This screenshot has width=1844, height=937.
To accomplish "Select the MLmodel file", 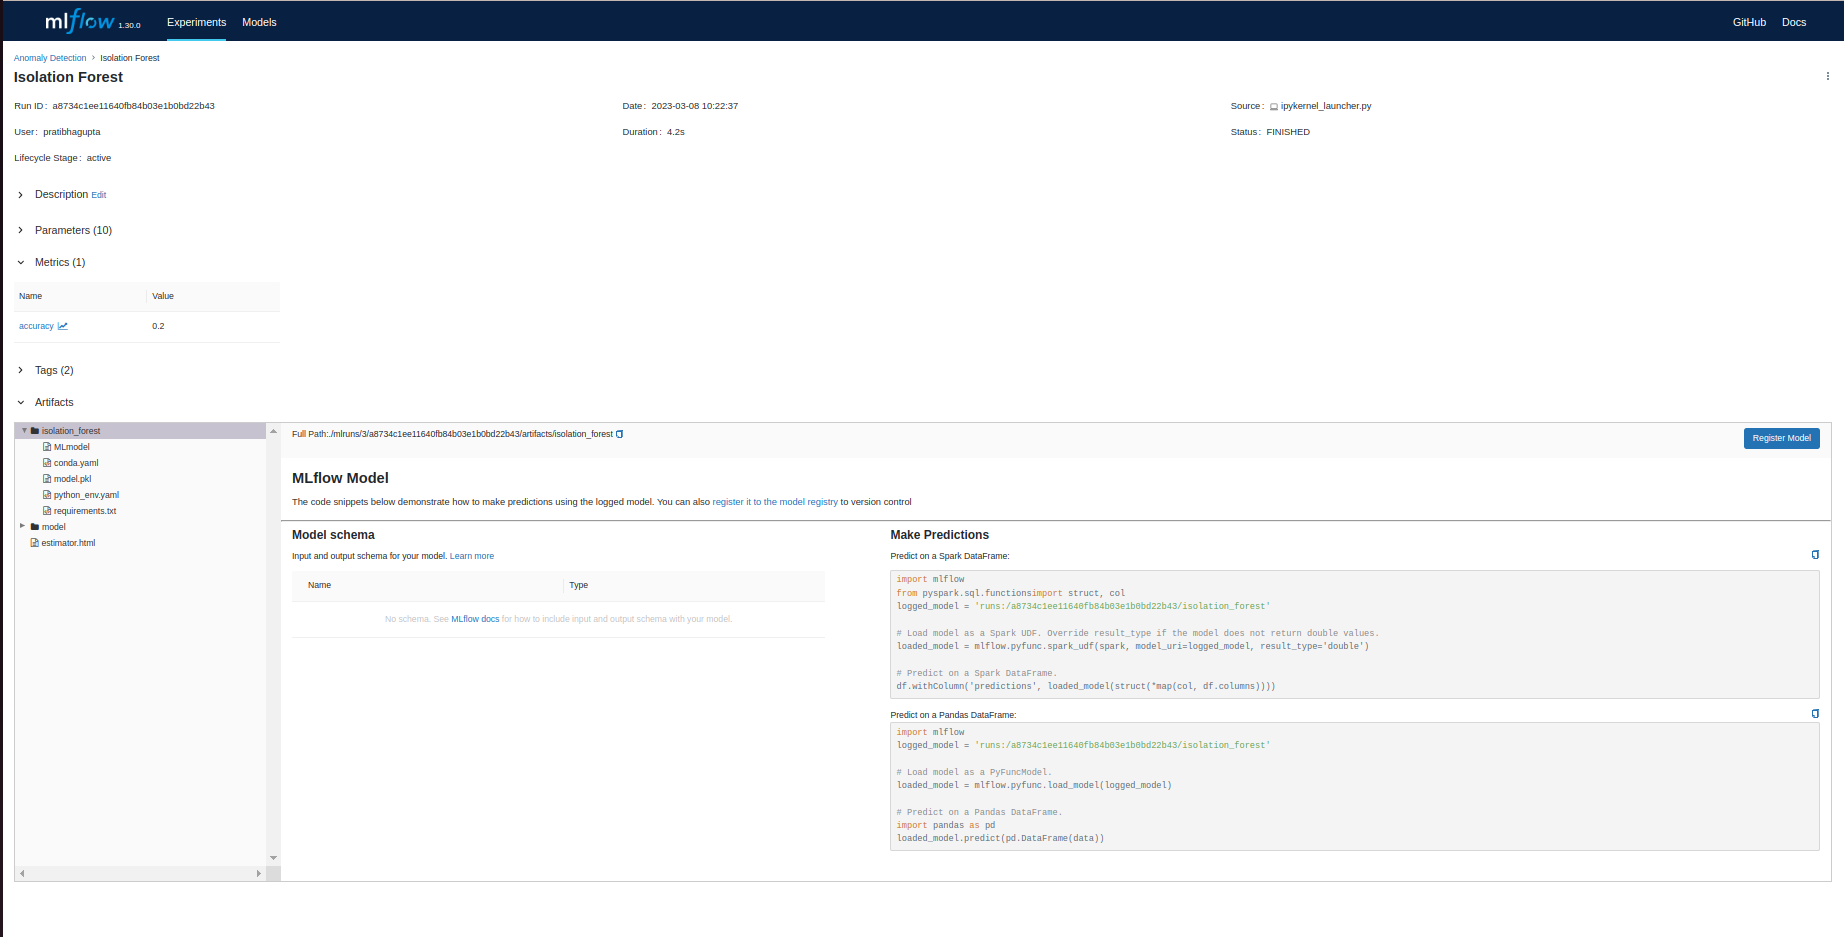I will tap(71, 447).
